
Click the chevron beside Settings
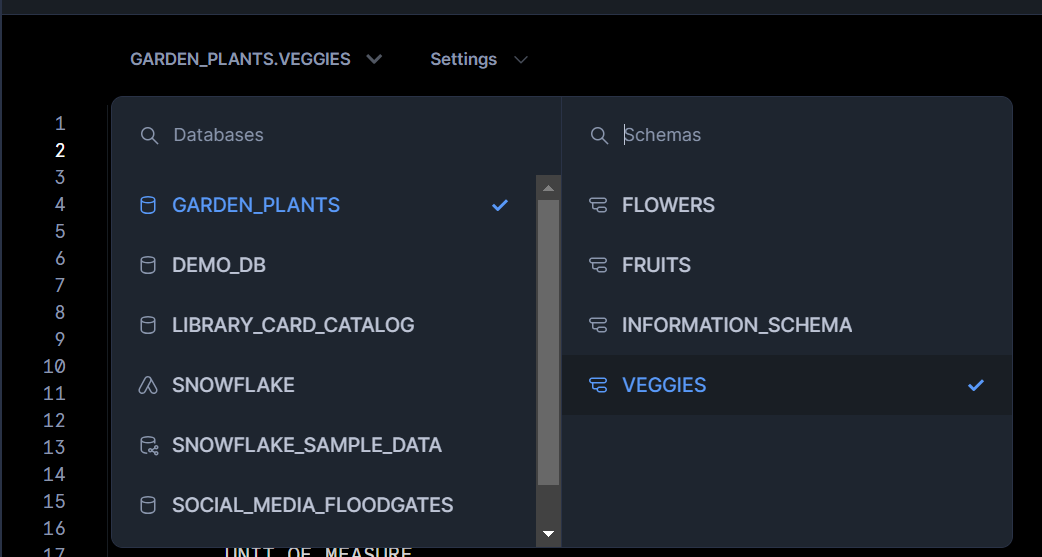[x=521, y=60]
